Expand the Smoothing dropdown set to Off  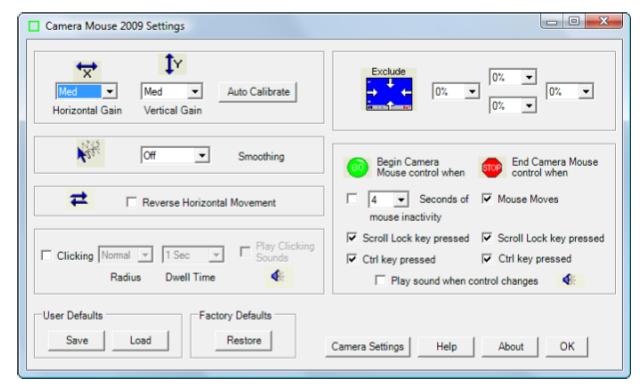(x=175, y=155)
